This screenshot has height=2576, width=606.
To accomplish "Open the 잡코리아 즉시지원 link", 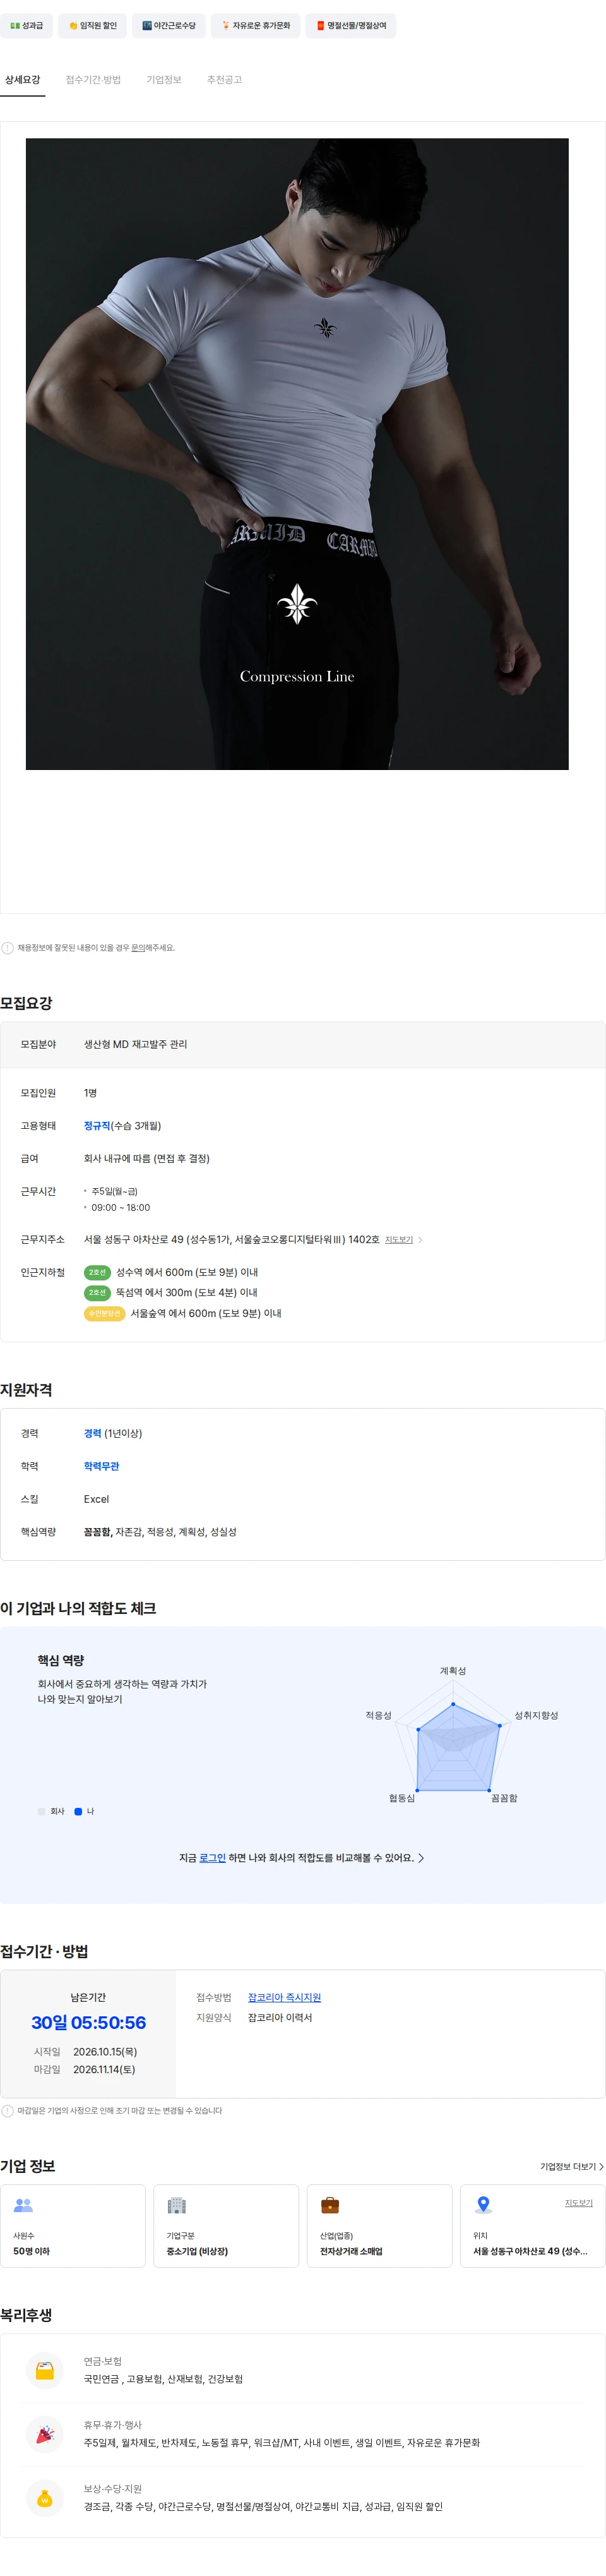I will click(284, 1998).
